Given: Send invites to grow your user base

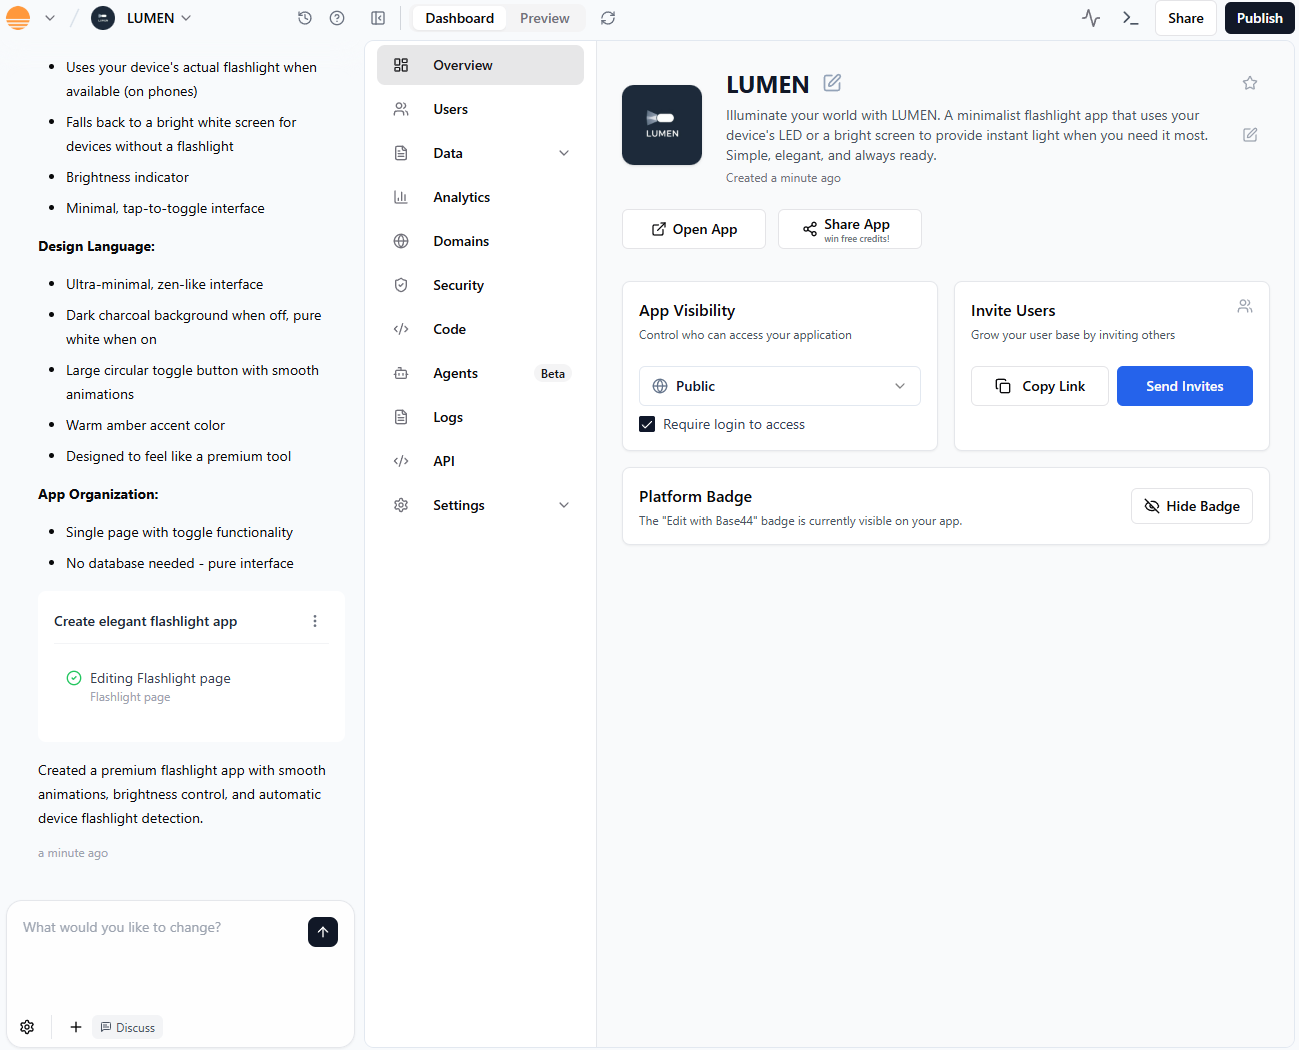Looking at the screenshot, I should 1184,385.
